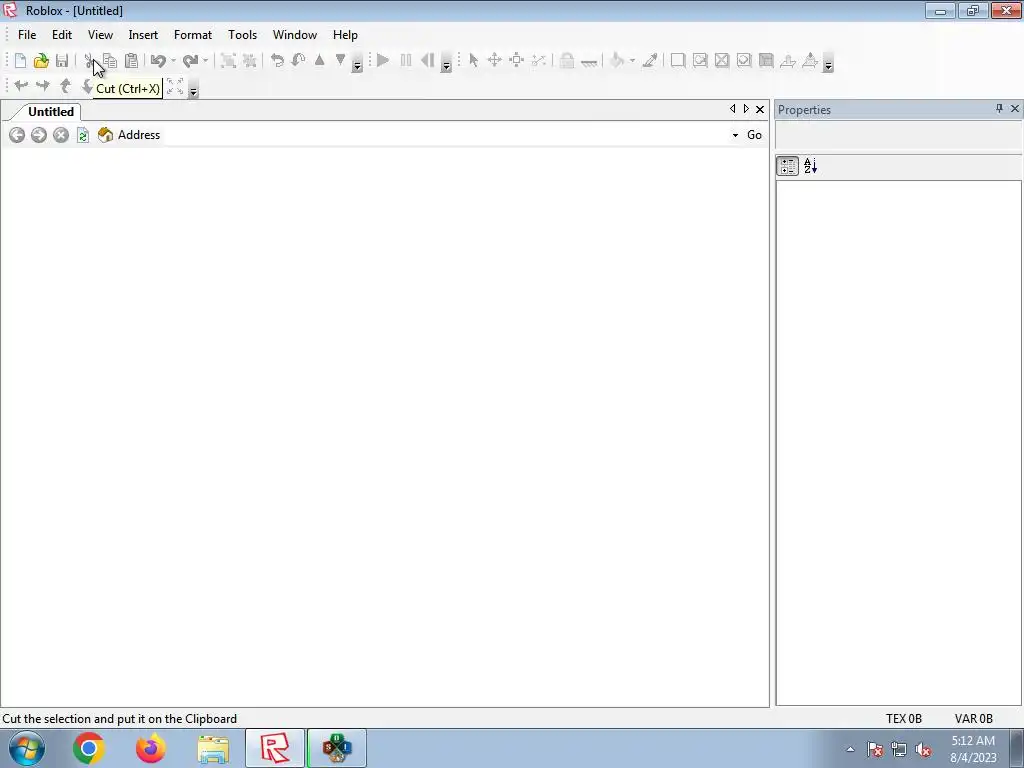1024x768 pixels.
Task: Open the Tools menu
Action: point(242,35)
